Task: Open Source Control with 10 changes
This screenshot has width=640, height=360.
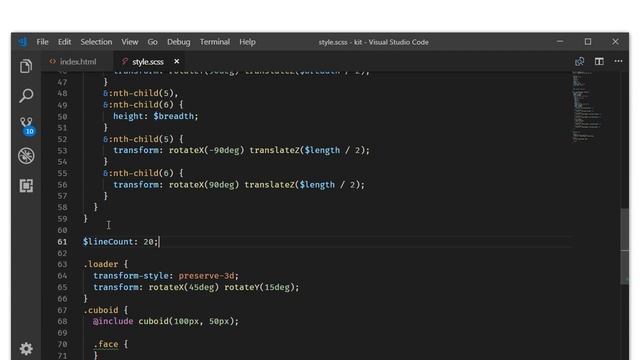Action: [27, 125]
